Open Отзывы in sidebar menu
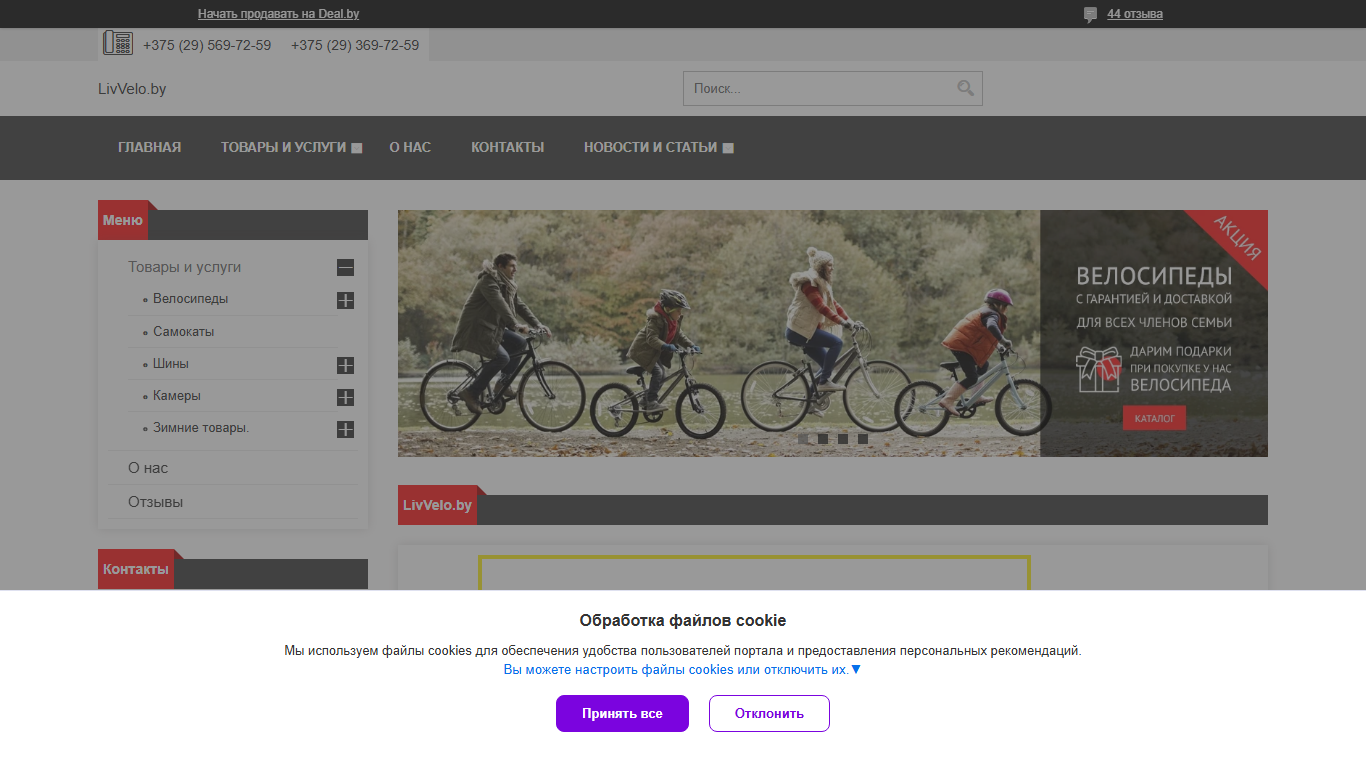The width and height of the screenshot is (1366, 768). coord(155,502)
